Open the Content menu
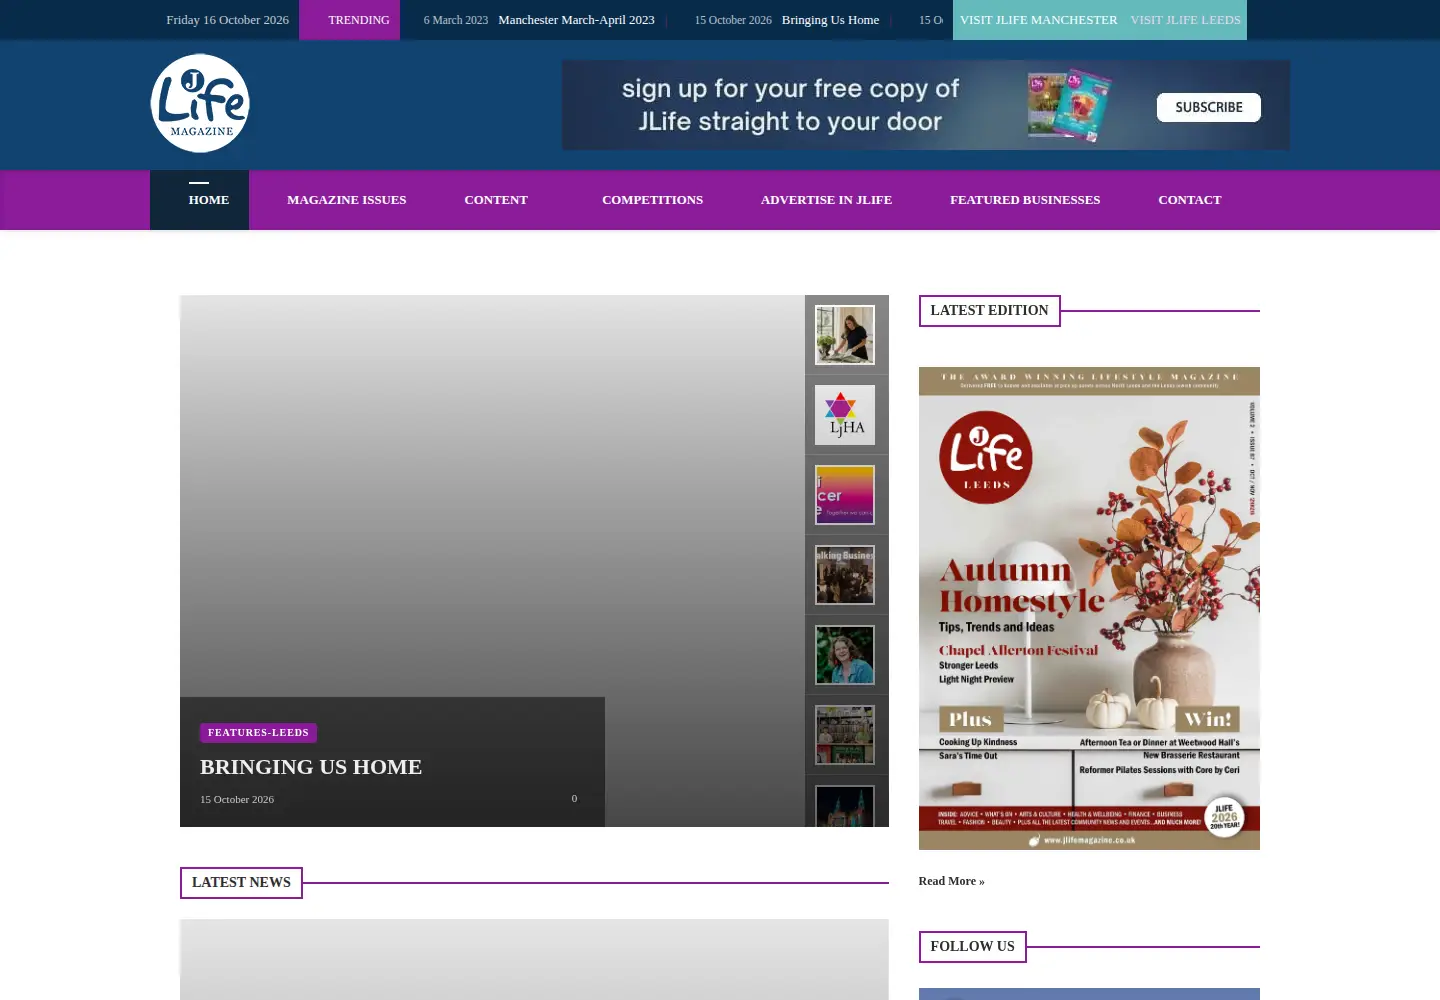 click(496, 200)
